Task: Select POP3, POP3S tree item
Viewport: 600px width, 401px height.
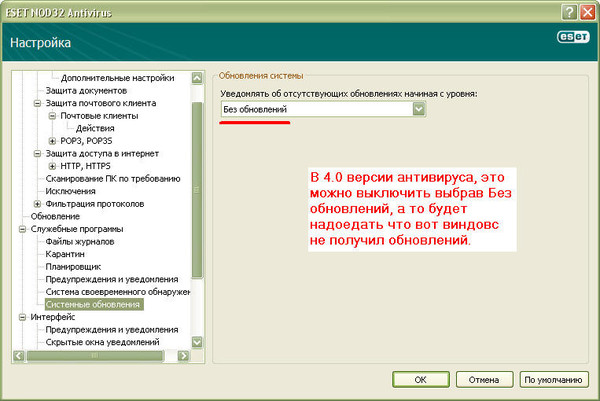Action: (86, 141)
